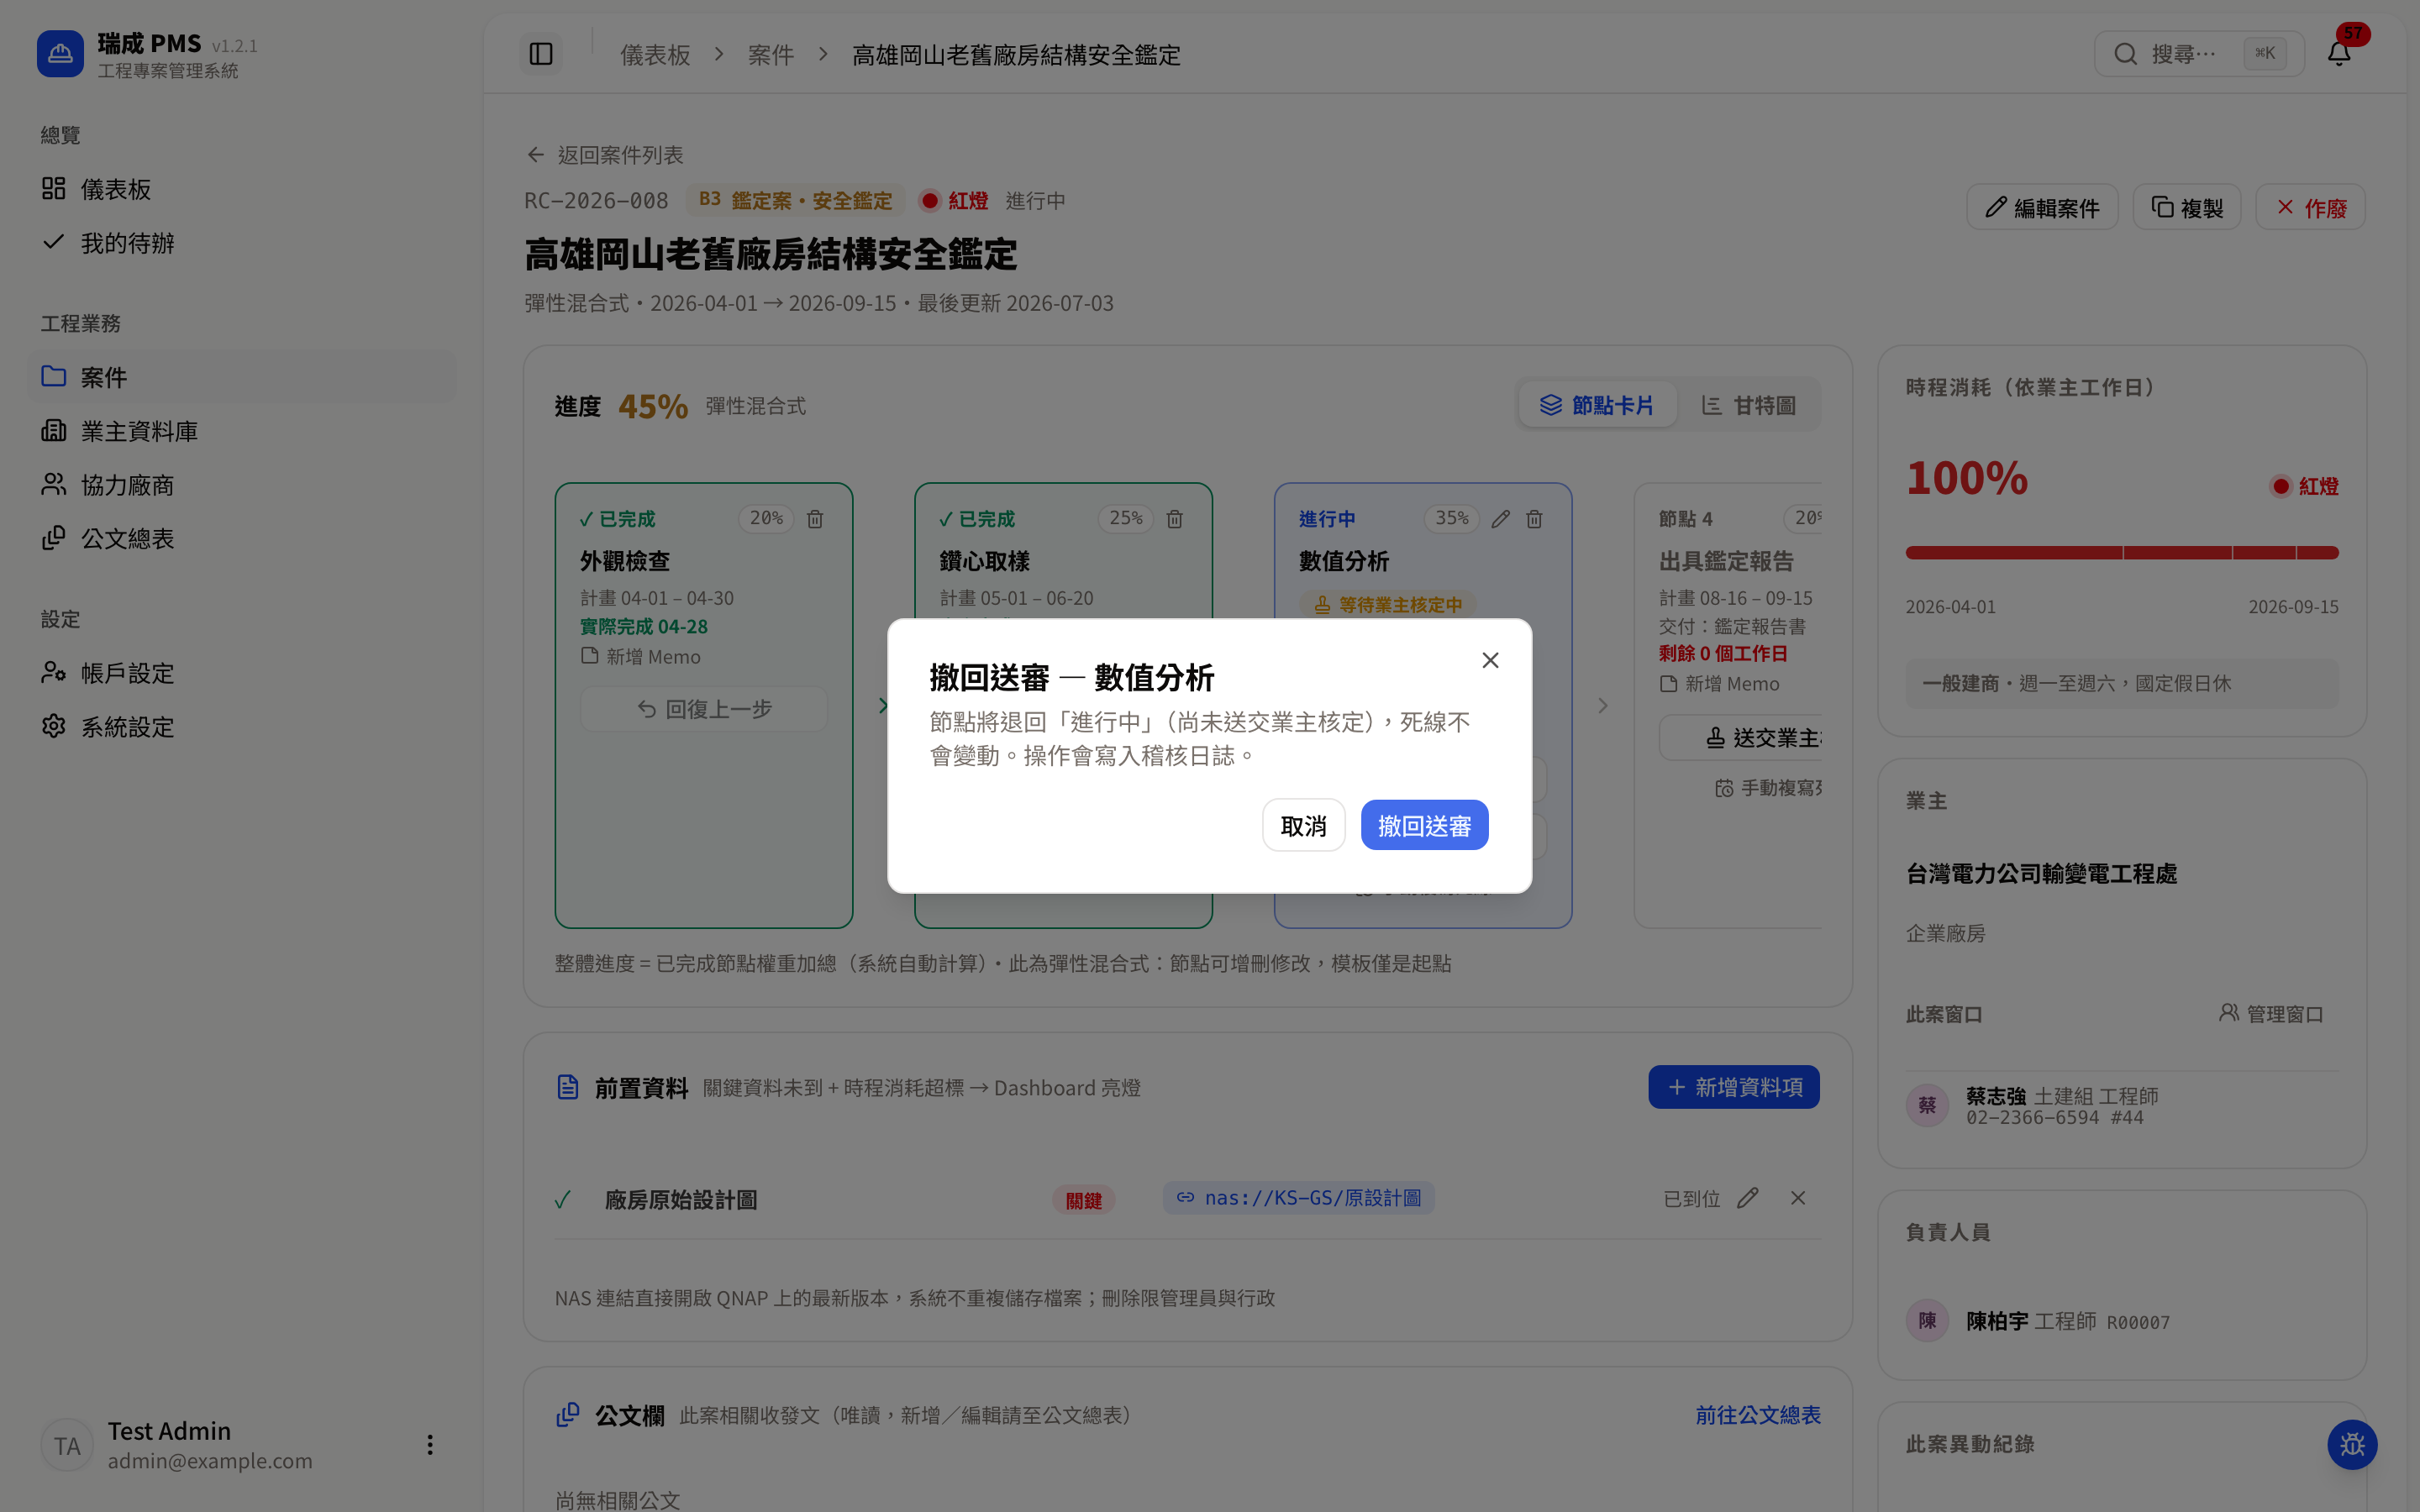
Task: Remove 廠房原始設計圖 row X icon
Action: 1798,1198
